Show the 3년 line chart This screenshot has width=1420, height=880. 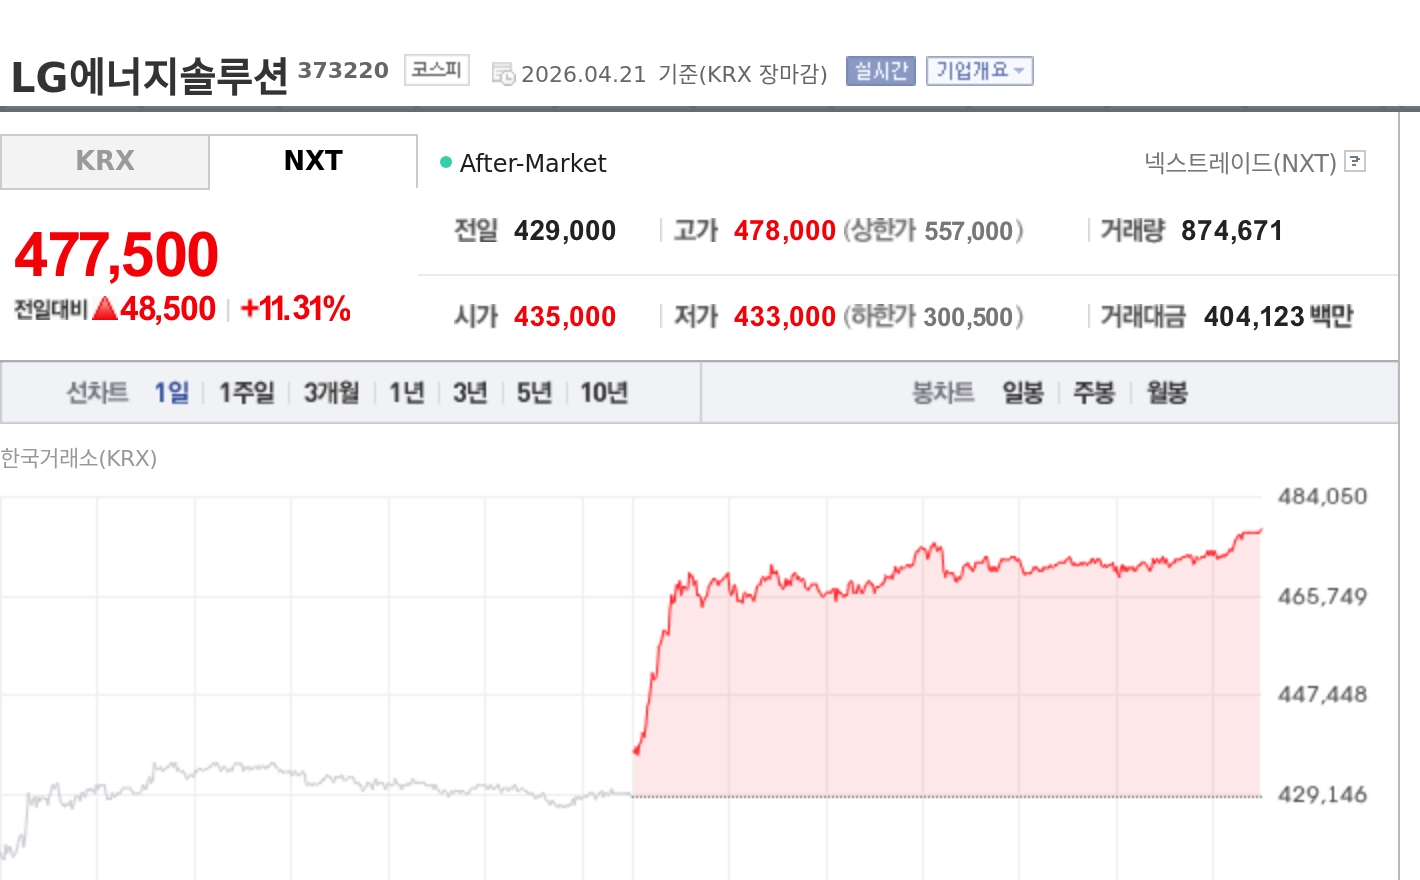470,393
